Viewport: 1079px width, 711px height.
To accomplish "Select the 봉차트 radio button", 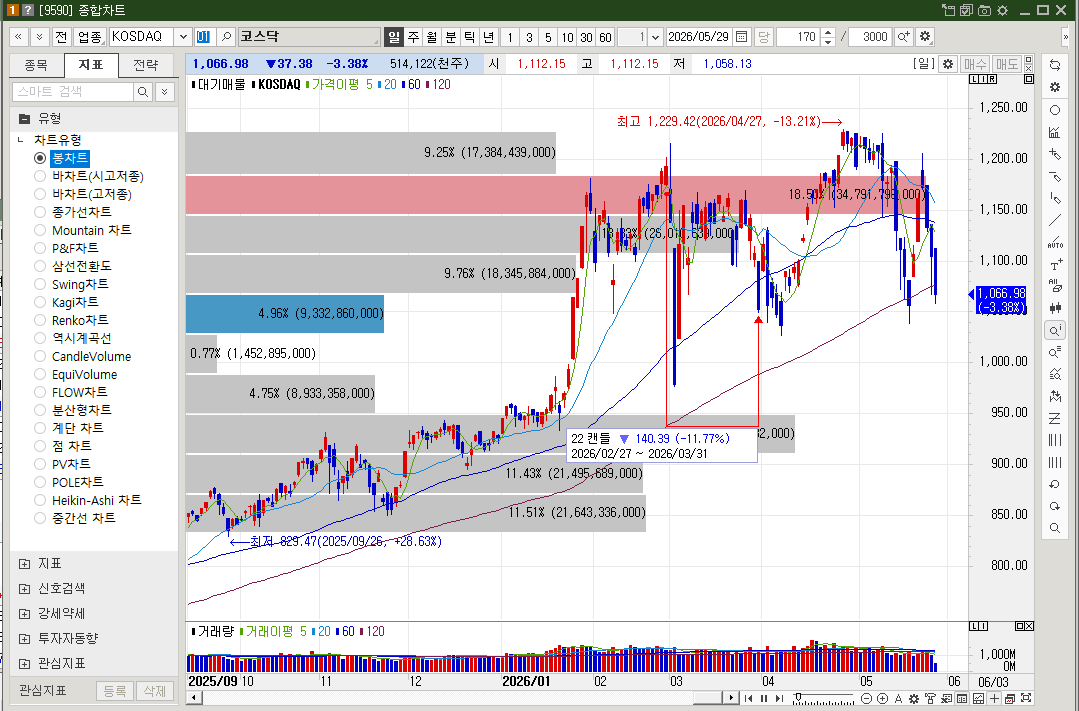I will click(x=40, y=158).
